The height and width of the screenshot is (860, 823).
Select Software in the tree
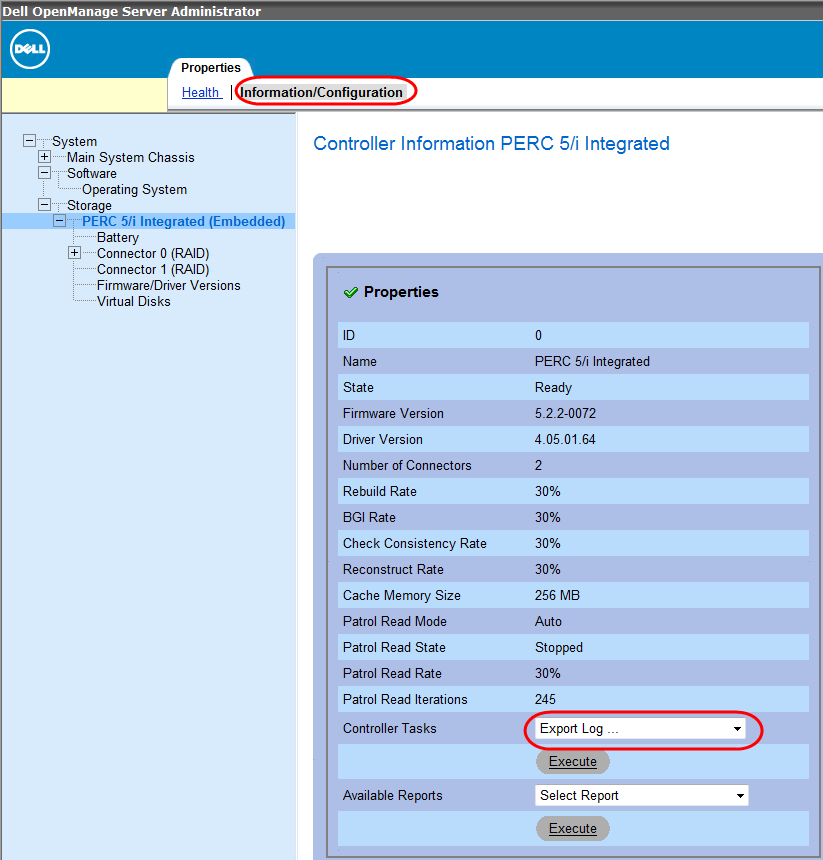(x=92, y=173)
